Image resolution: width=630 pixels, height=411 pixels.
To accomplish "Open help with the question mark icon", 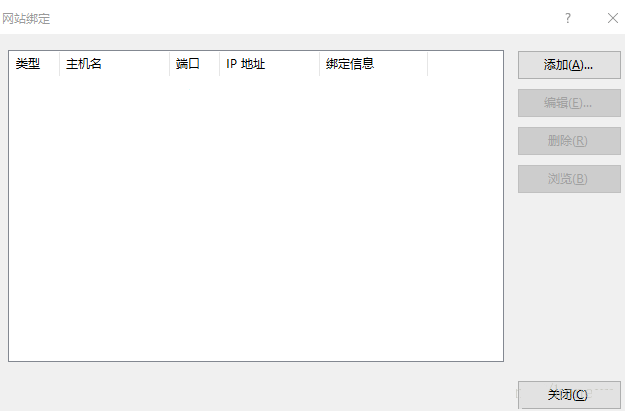I will click(x=568, y=18).
